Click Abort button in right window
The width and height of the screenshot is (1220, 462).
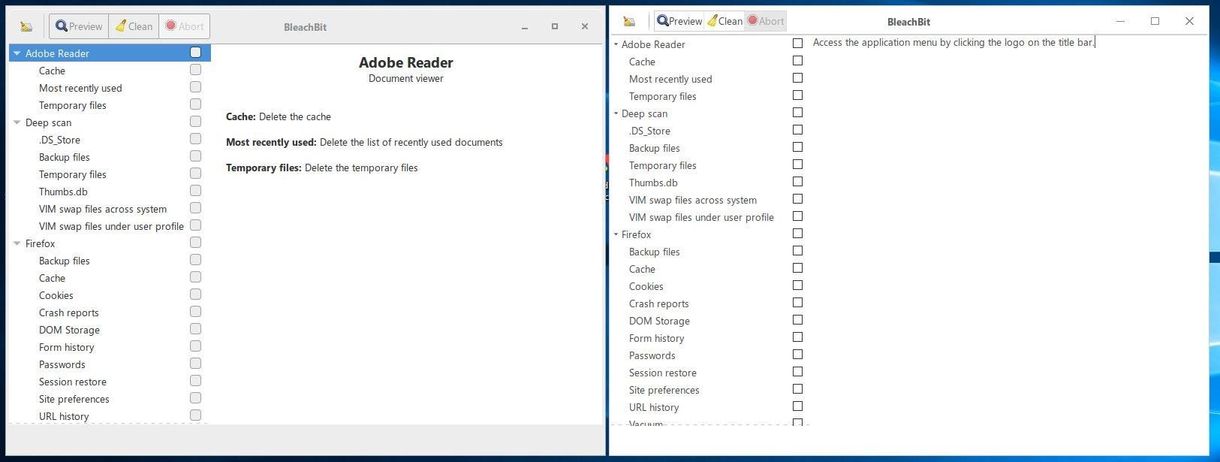point(766,21)
